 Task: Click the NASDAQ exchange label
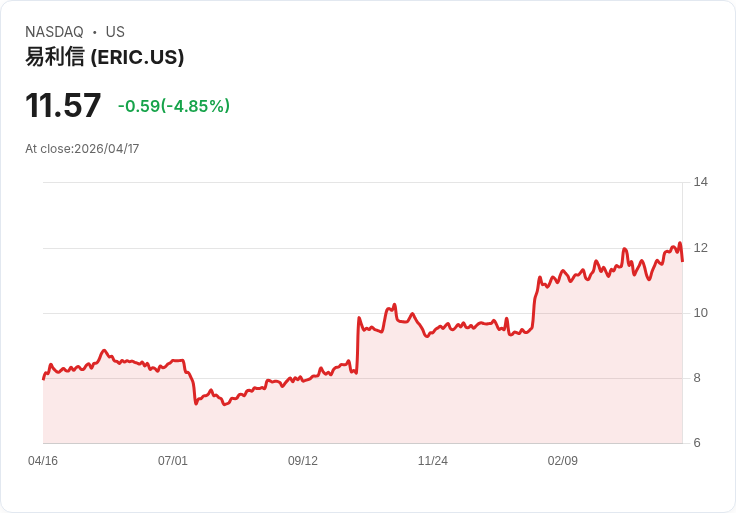(54, 32)
